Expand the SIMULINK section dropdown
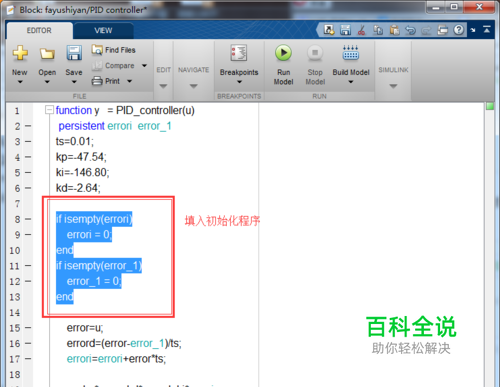Screen dimensions: 500x387 coord(393,86)
